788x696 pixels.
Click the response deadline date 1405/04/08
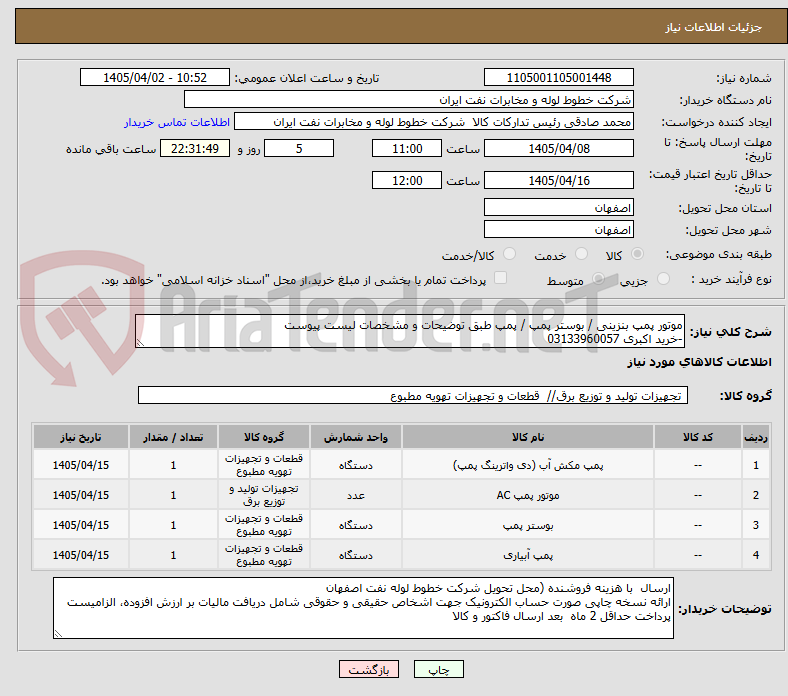[559, 148]
